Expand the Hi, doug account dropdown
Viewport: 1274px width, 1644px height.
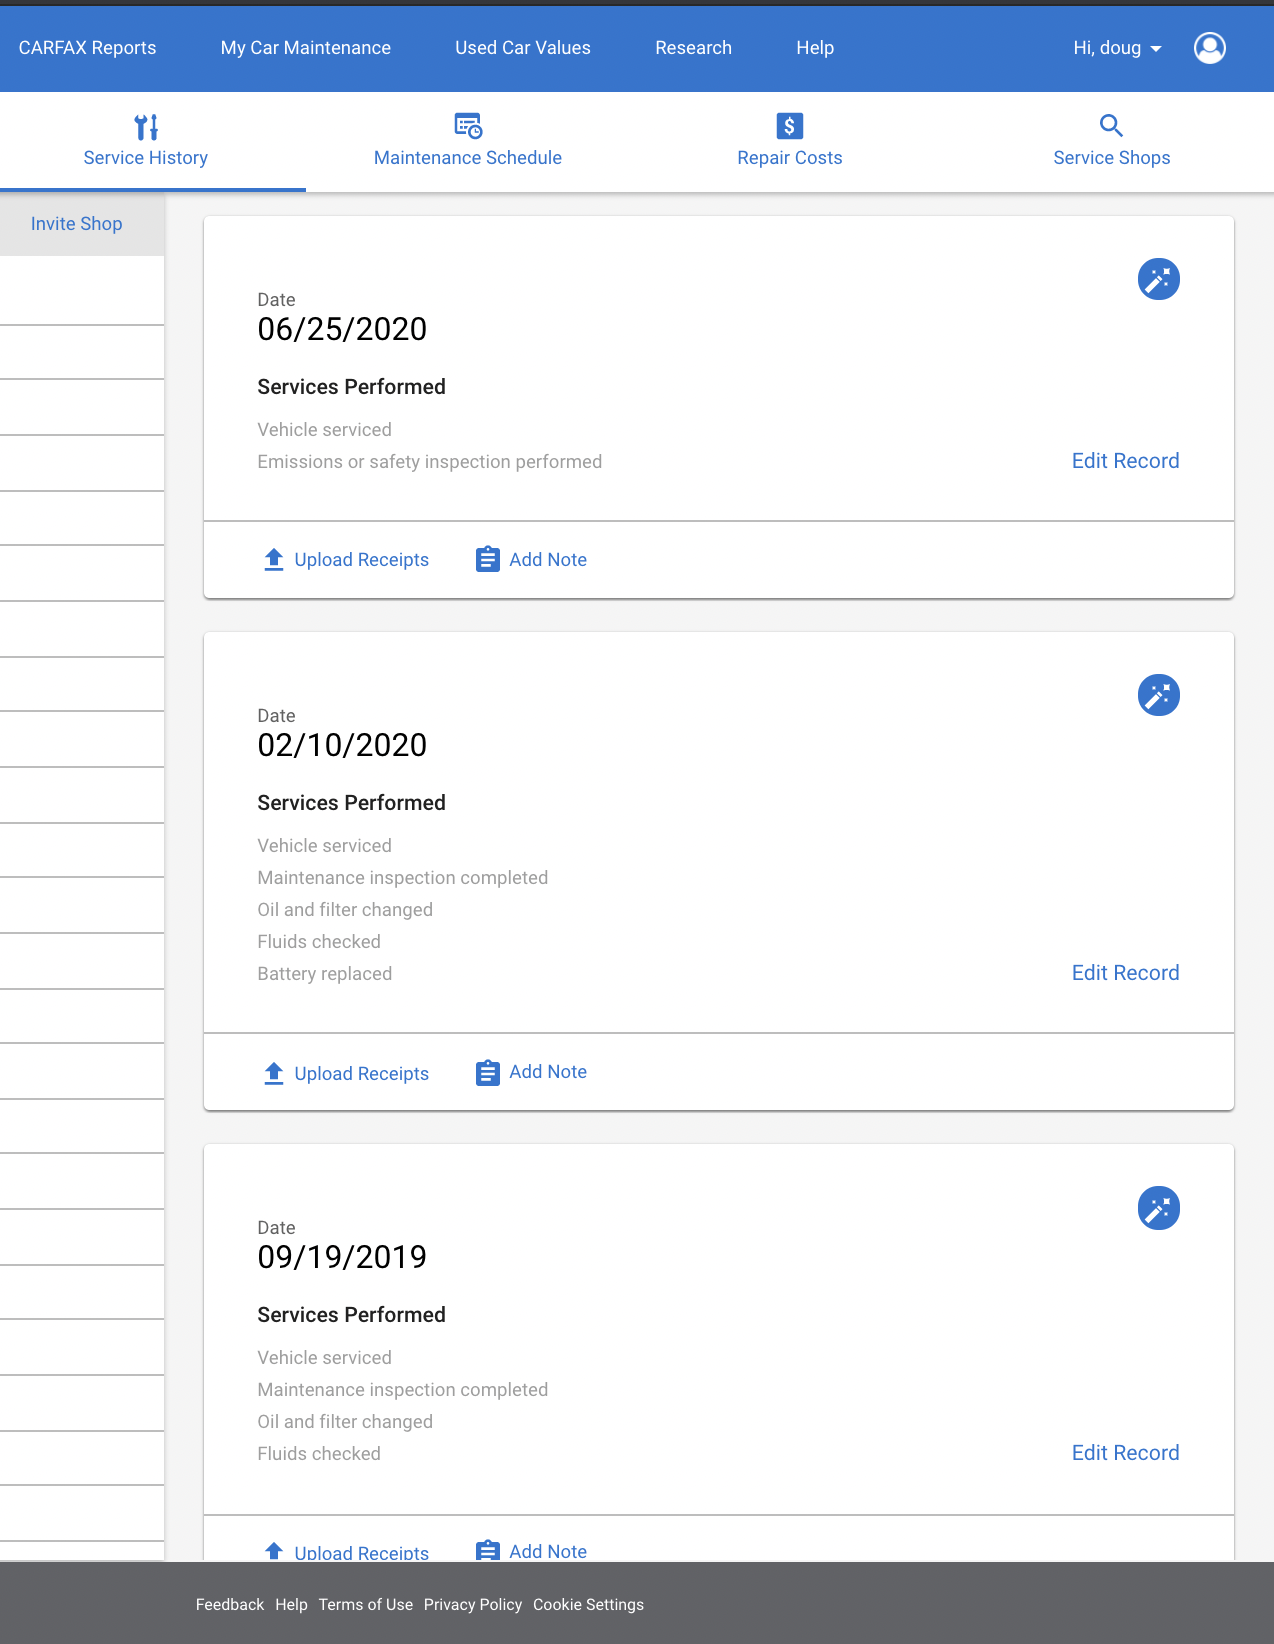coord(1117,48)
